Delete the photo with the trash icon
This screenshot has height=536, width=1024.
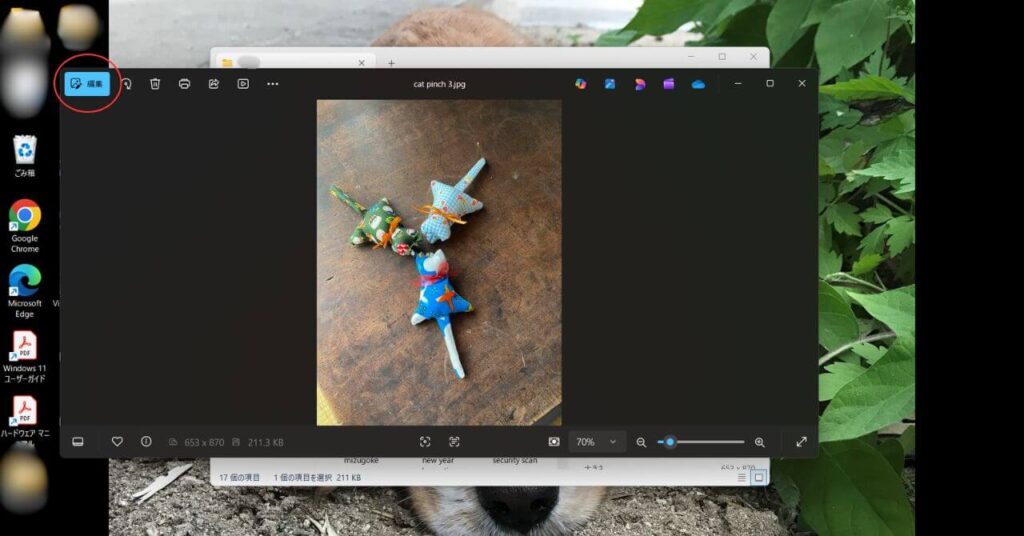pos(155,84)
